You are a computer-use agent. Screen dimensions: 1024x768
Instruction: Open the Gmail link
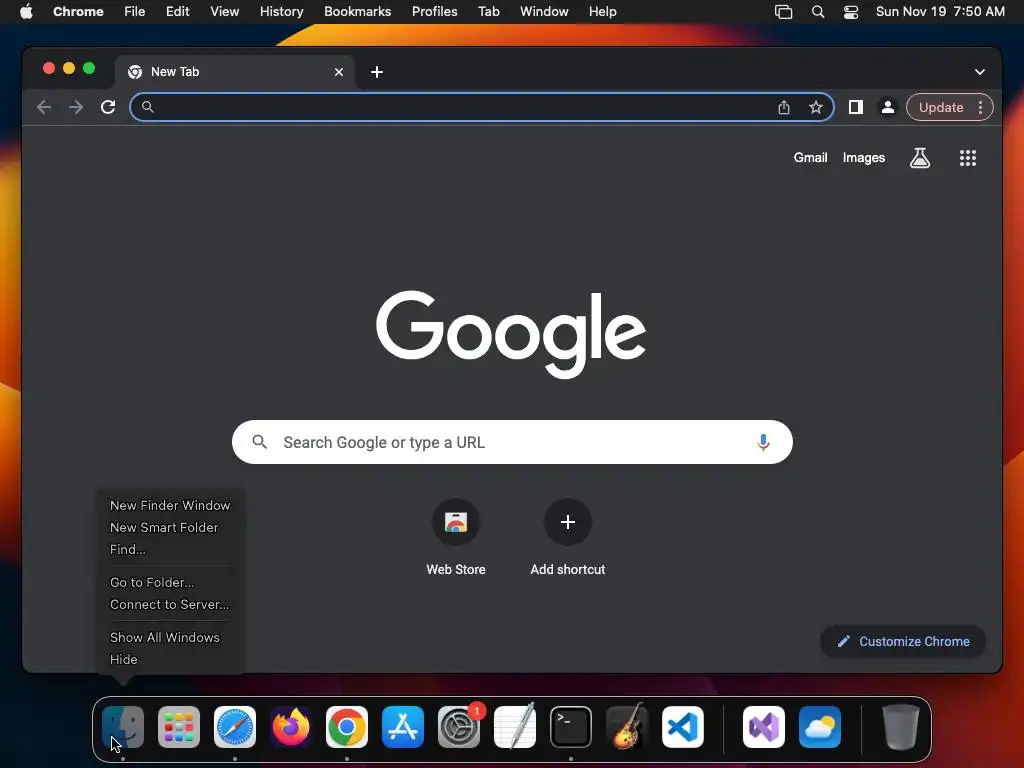pyautogui.click(x=810, y=157)
